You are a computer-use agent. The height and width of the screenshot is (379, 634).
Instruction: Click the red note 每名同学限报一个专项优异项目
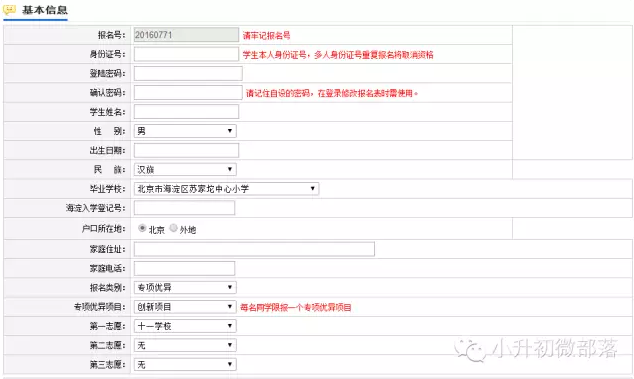pos(296,307)
